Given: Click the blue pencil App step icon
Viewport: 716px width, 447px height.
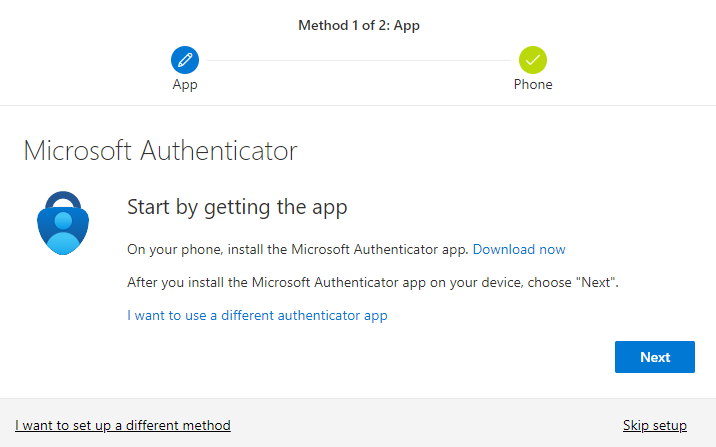Looking at the screenshot, I should (185, 60).
